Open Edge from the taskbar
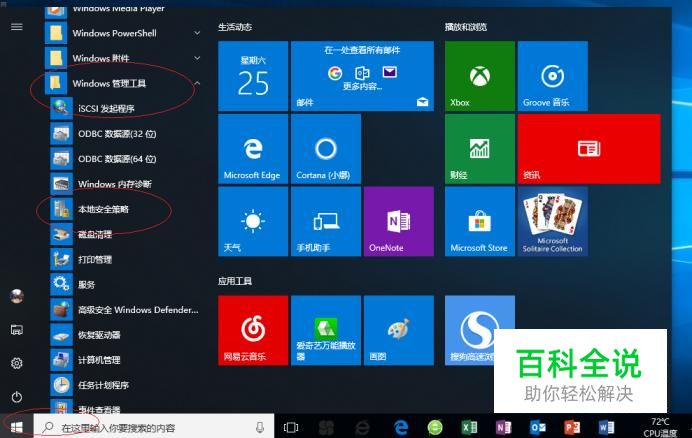The height and width of the screenshot is (438, 692). click(x=401, y=427)
